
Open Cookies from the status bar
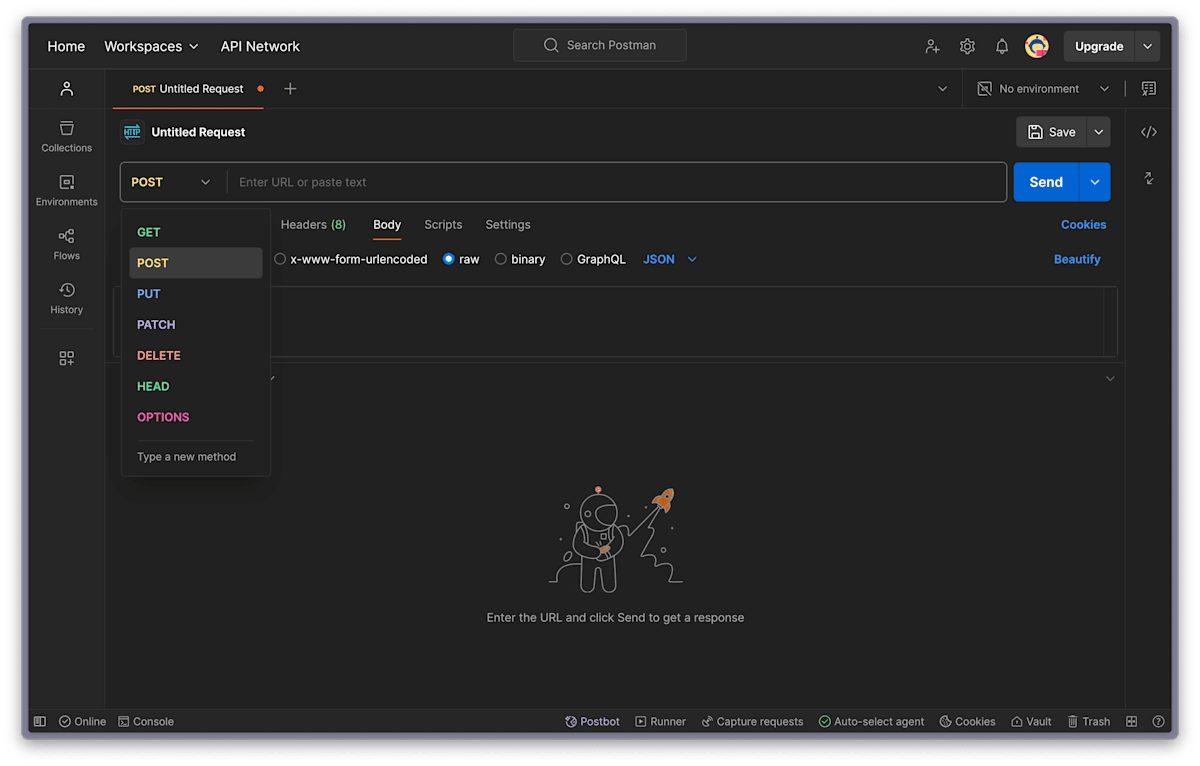[967, 721]
